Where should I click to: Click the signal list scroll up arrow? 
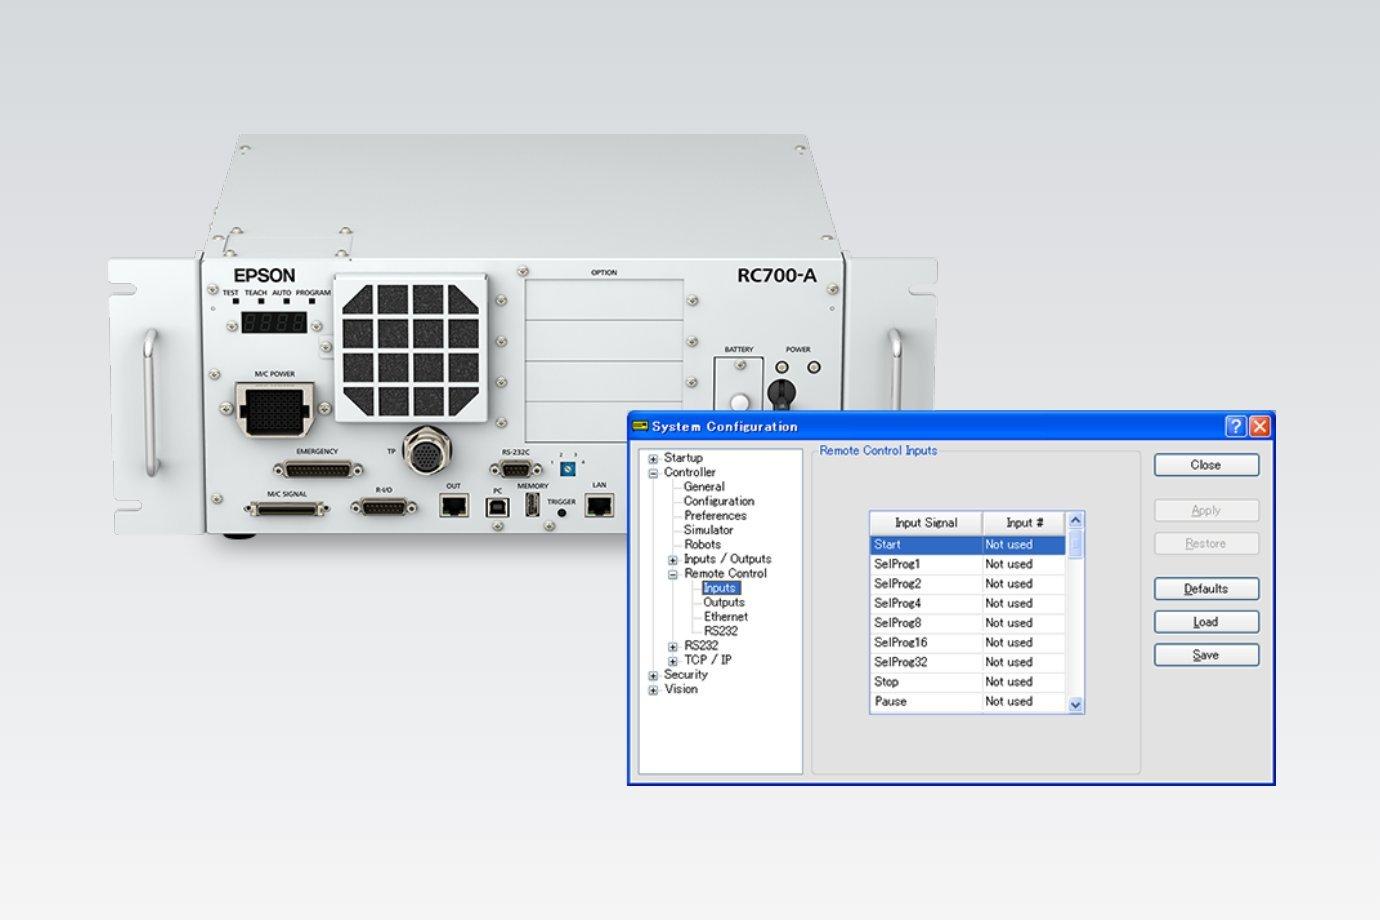point(1076,521)
